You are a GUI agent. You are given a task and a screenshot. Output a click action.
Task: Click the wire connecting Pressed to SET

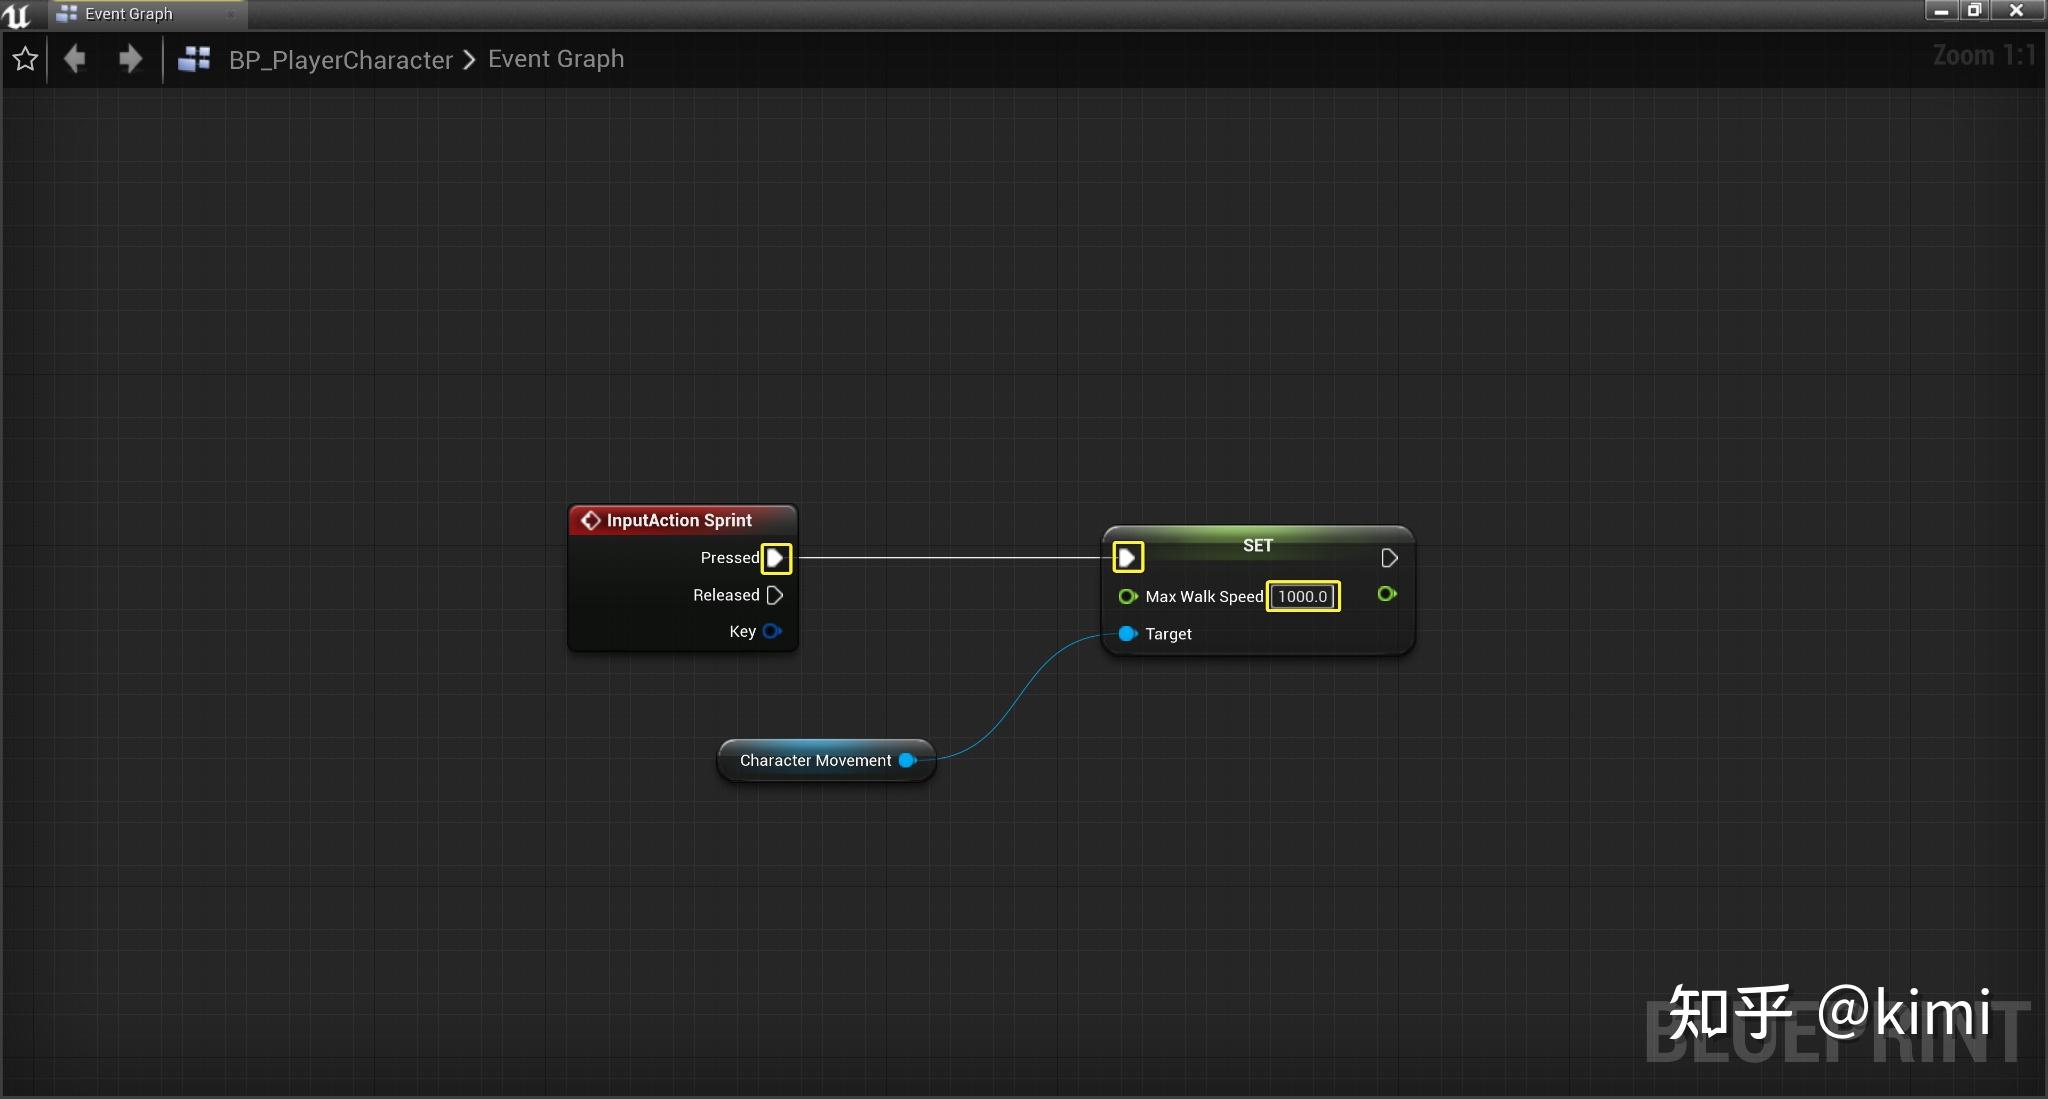(950, 557)
